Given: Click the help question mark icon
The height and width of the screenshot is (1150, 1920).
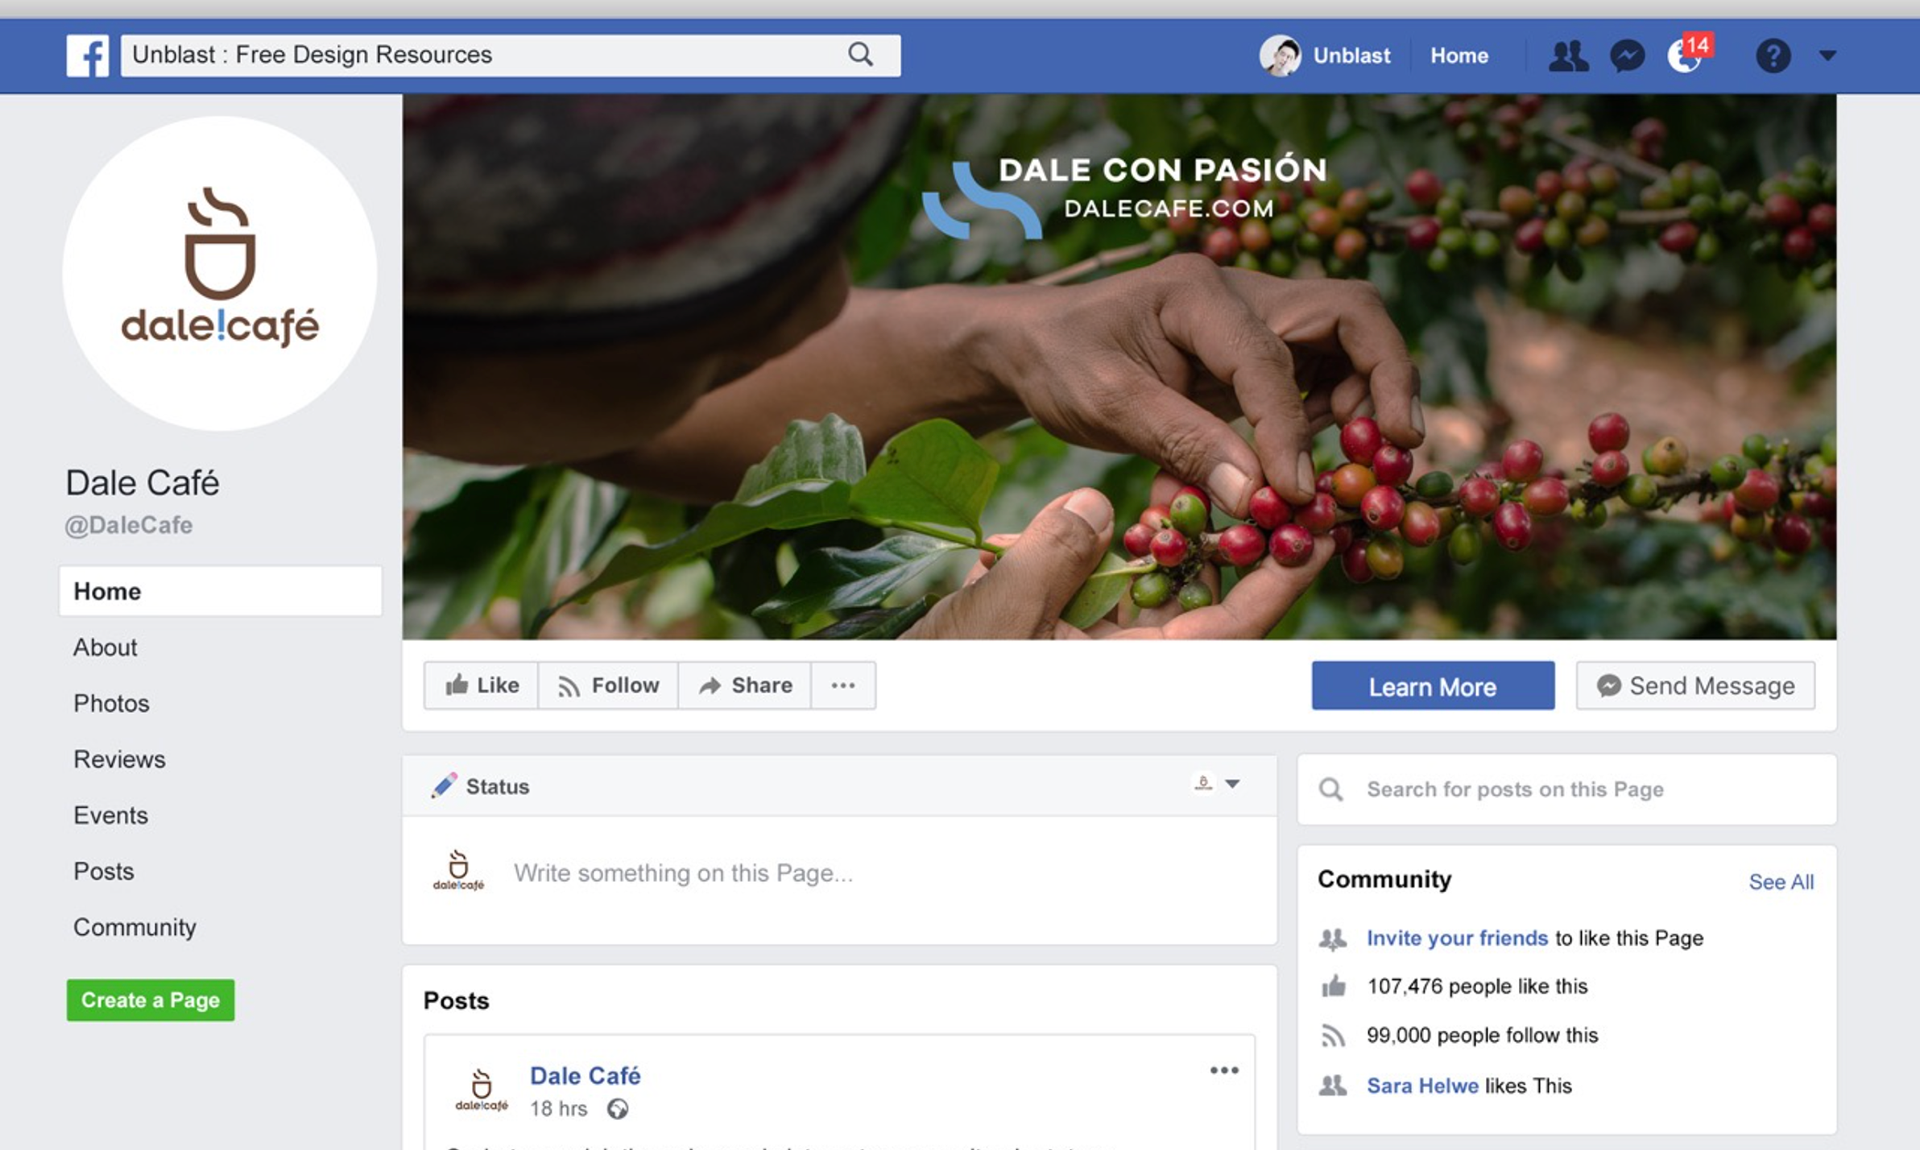Looking at the screenshot, I should click(x=1773, y=55).
